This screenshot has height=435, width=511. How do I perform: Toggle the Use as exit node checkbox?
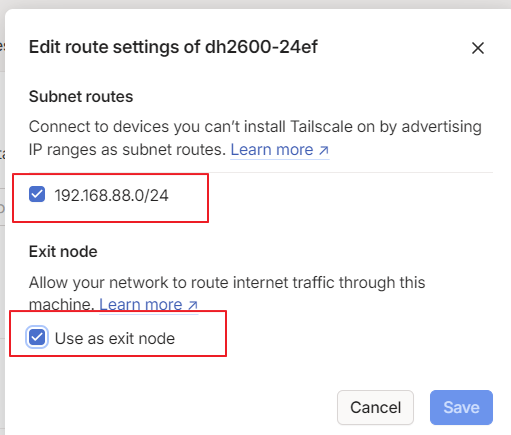click(x=37, y=337)
